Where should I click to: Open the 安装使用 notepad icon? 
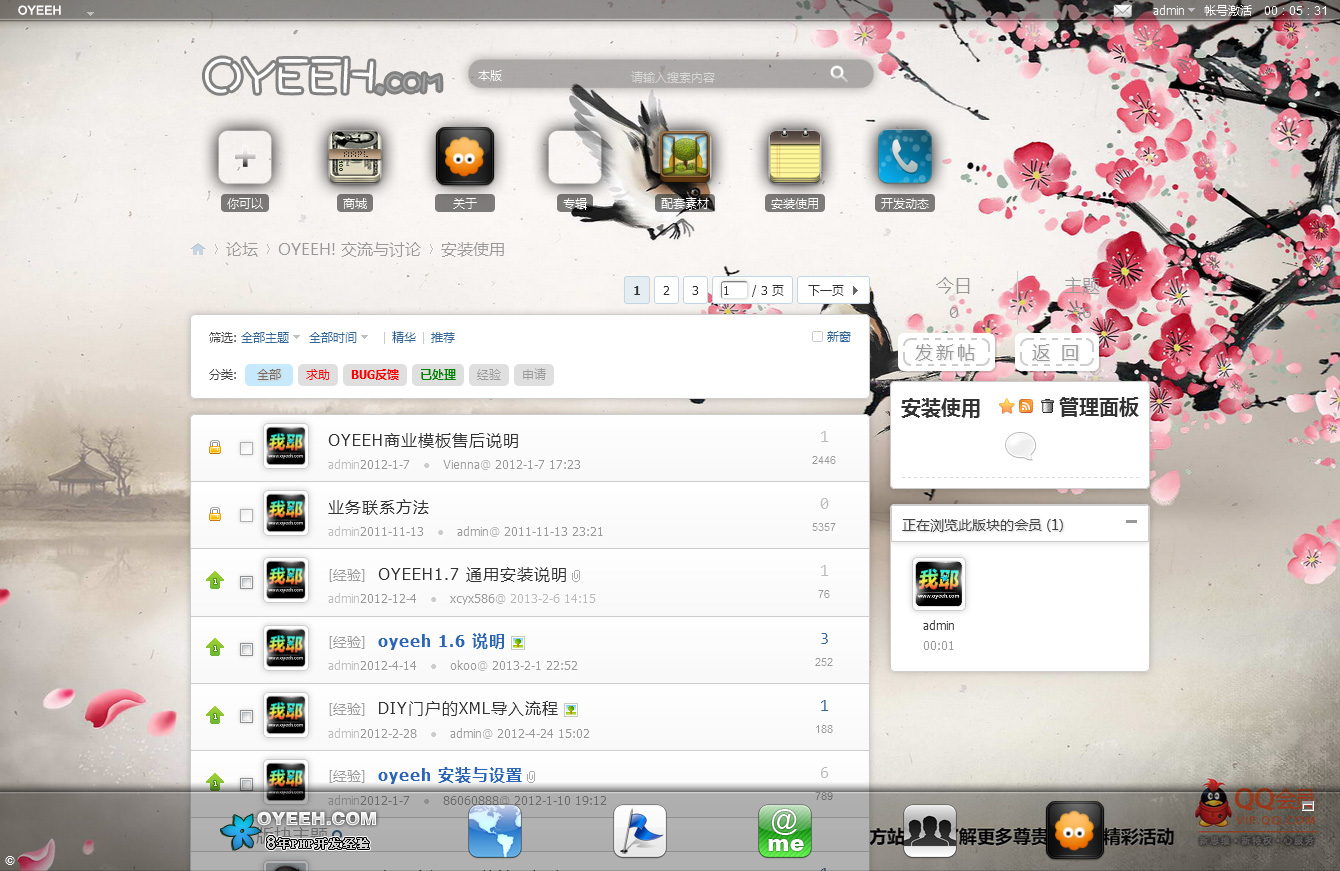(x=795, y=157)
